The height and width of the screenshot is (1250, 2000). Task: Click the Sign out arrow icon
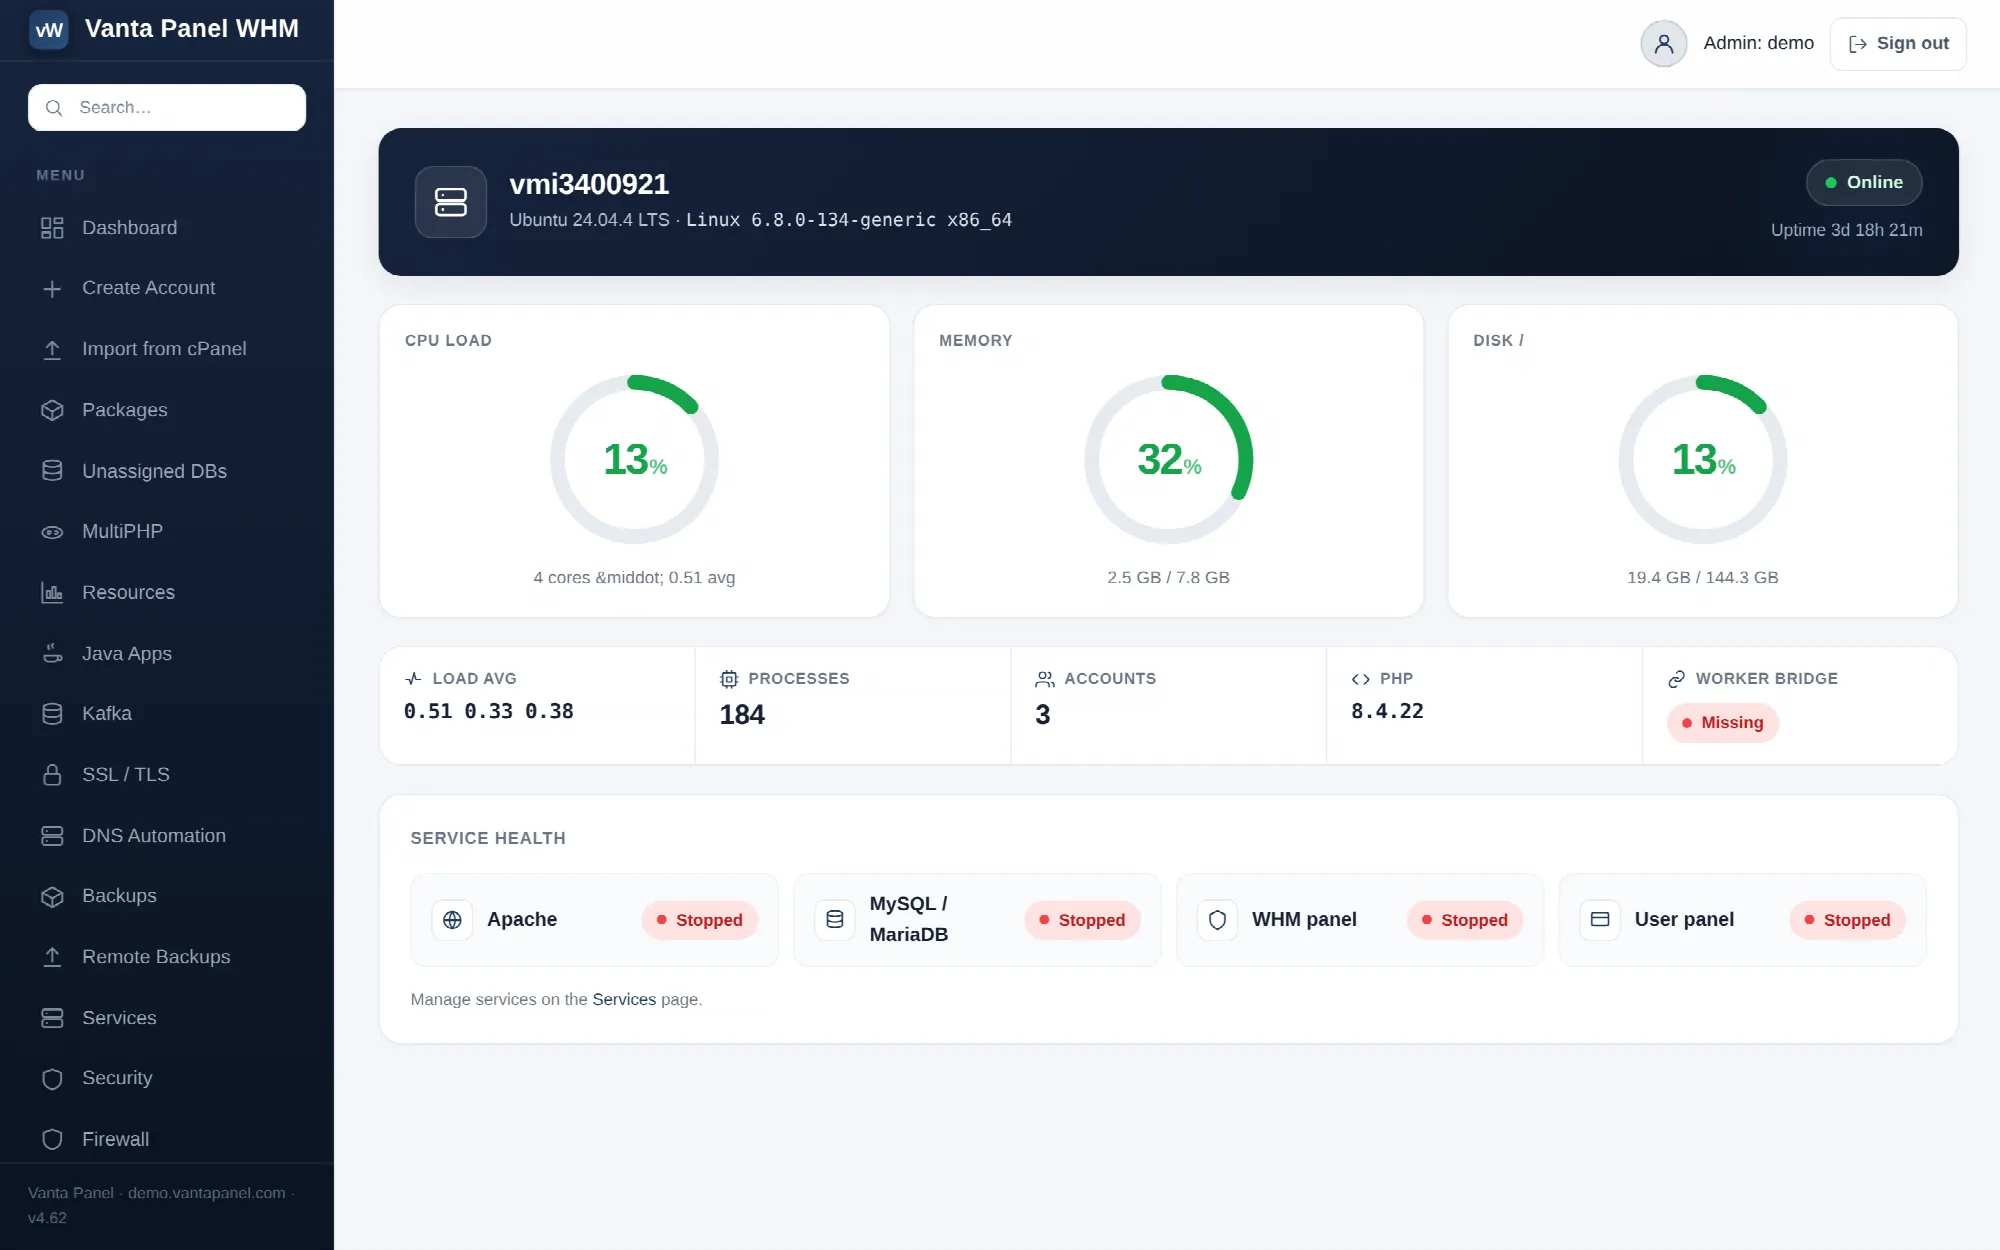[1858, 44]
